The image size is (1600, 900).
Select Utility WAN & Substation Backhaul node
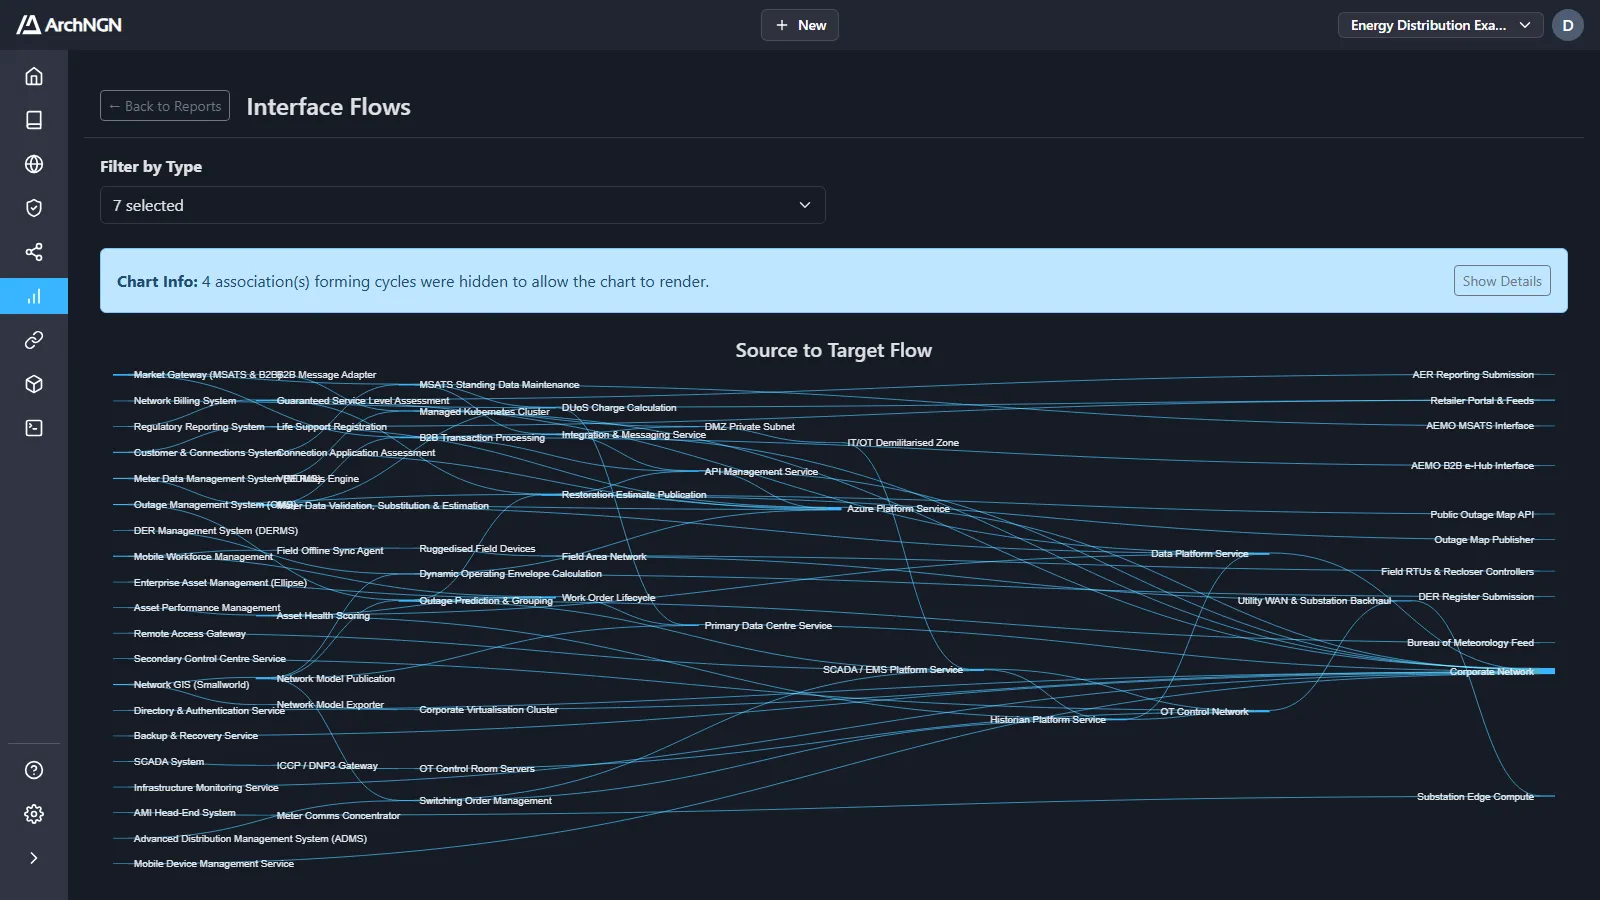[x=1314, y=601]
